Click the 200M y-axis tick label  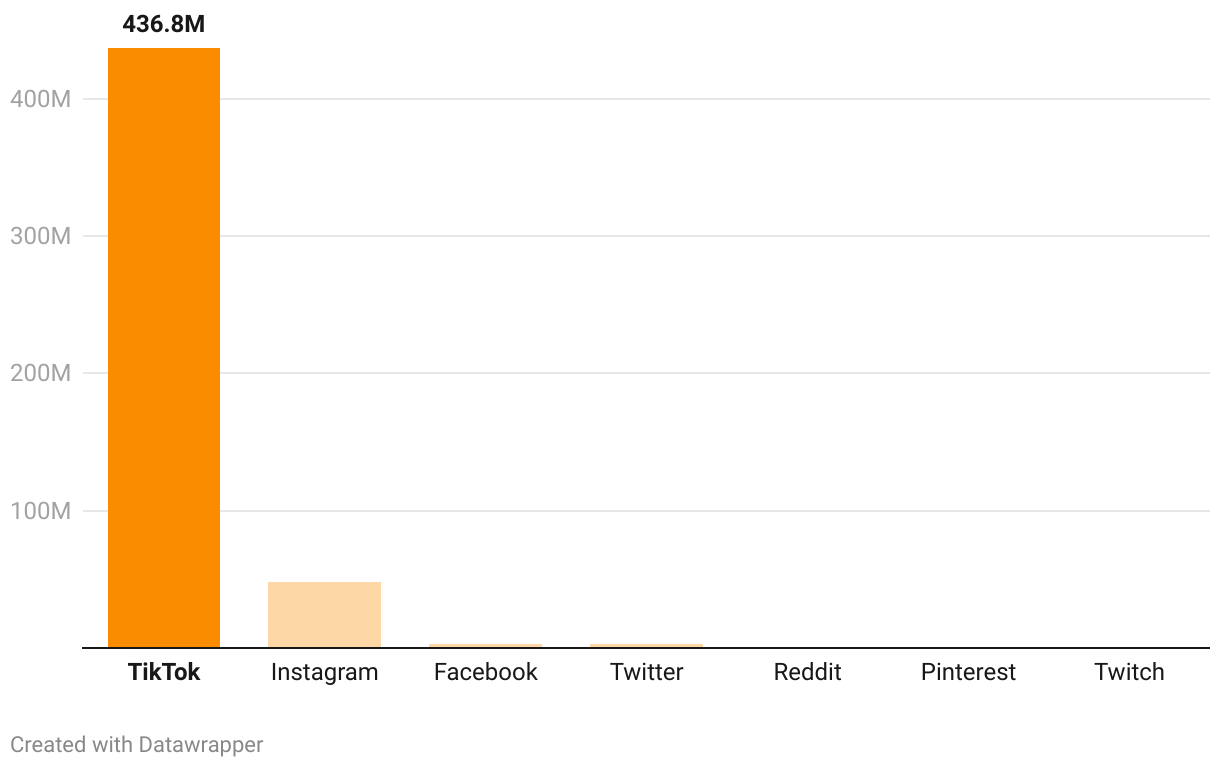(39, 374)
